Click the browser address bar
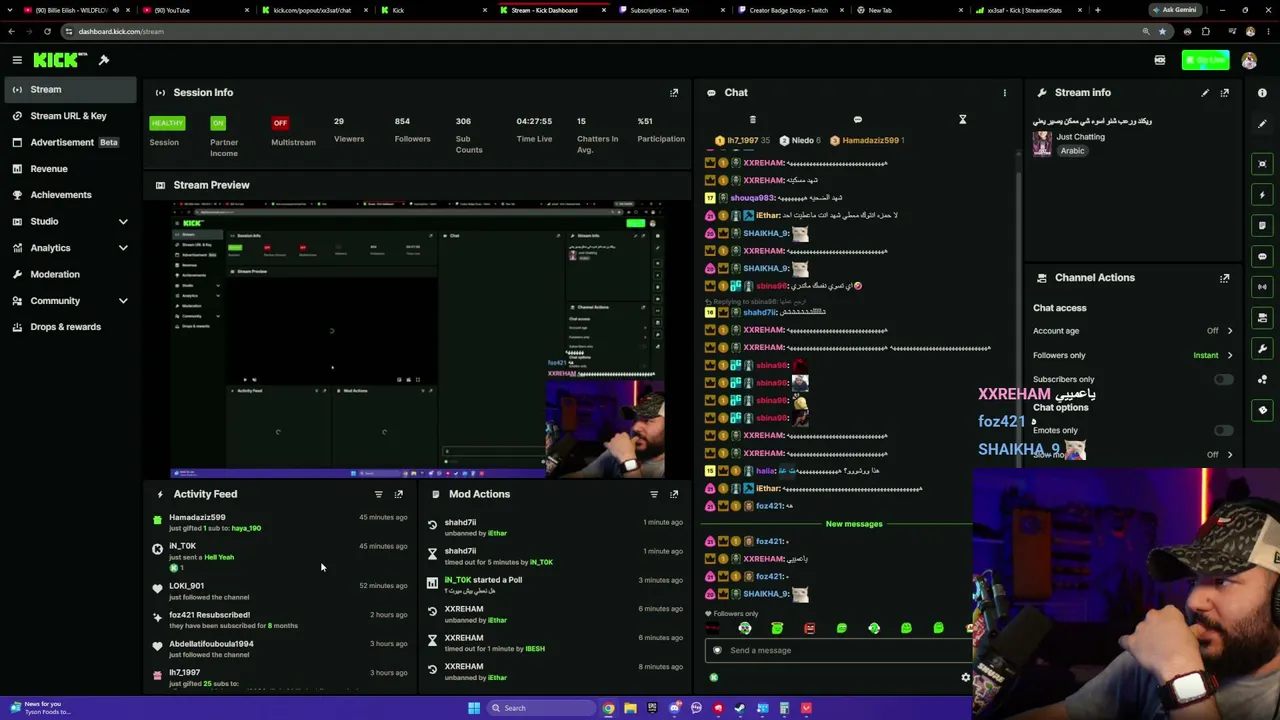This screenshot has height=720, width=1280. pyautogui.click(x=600, y=32)
